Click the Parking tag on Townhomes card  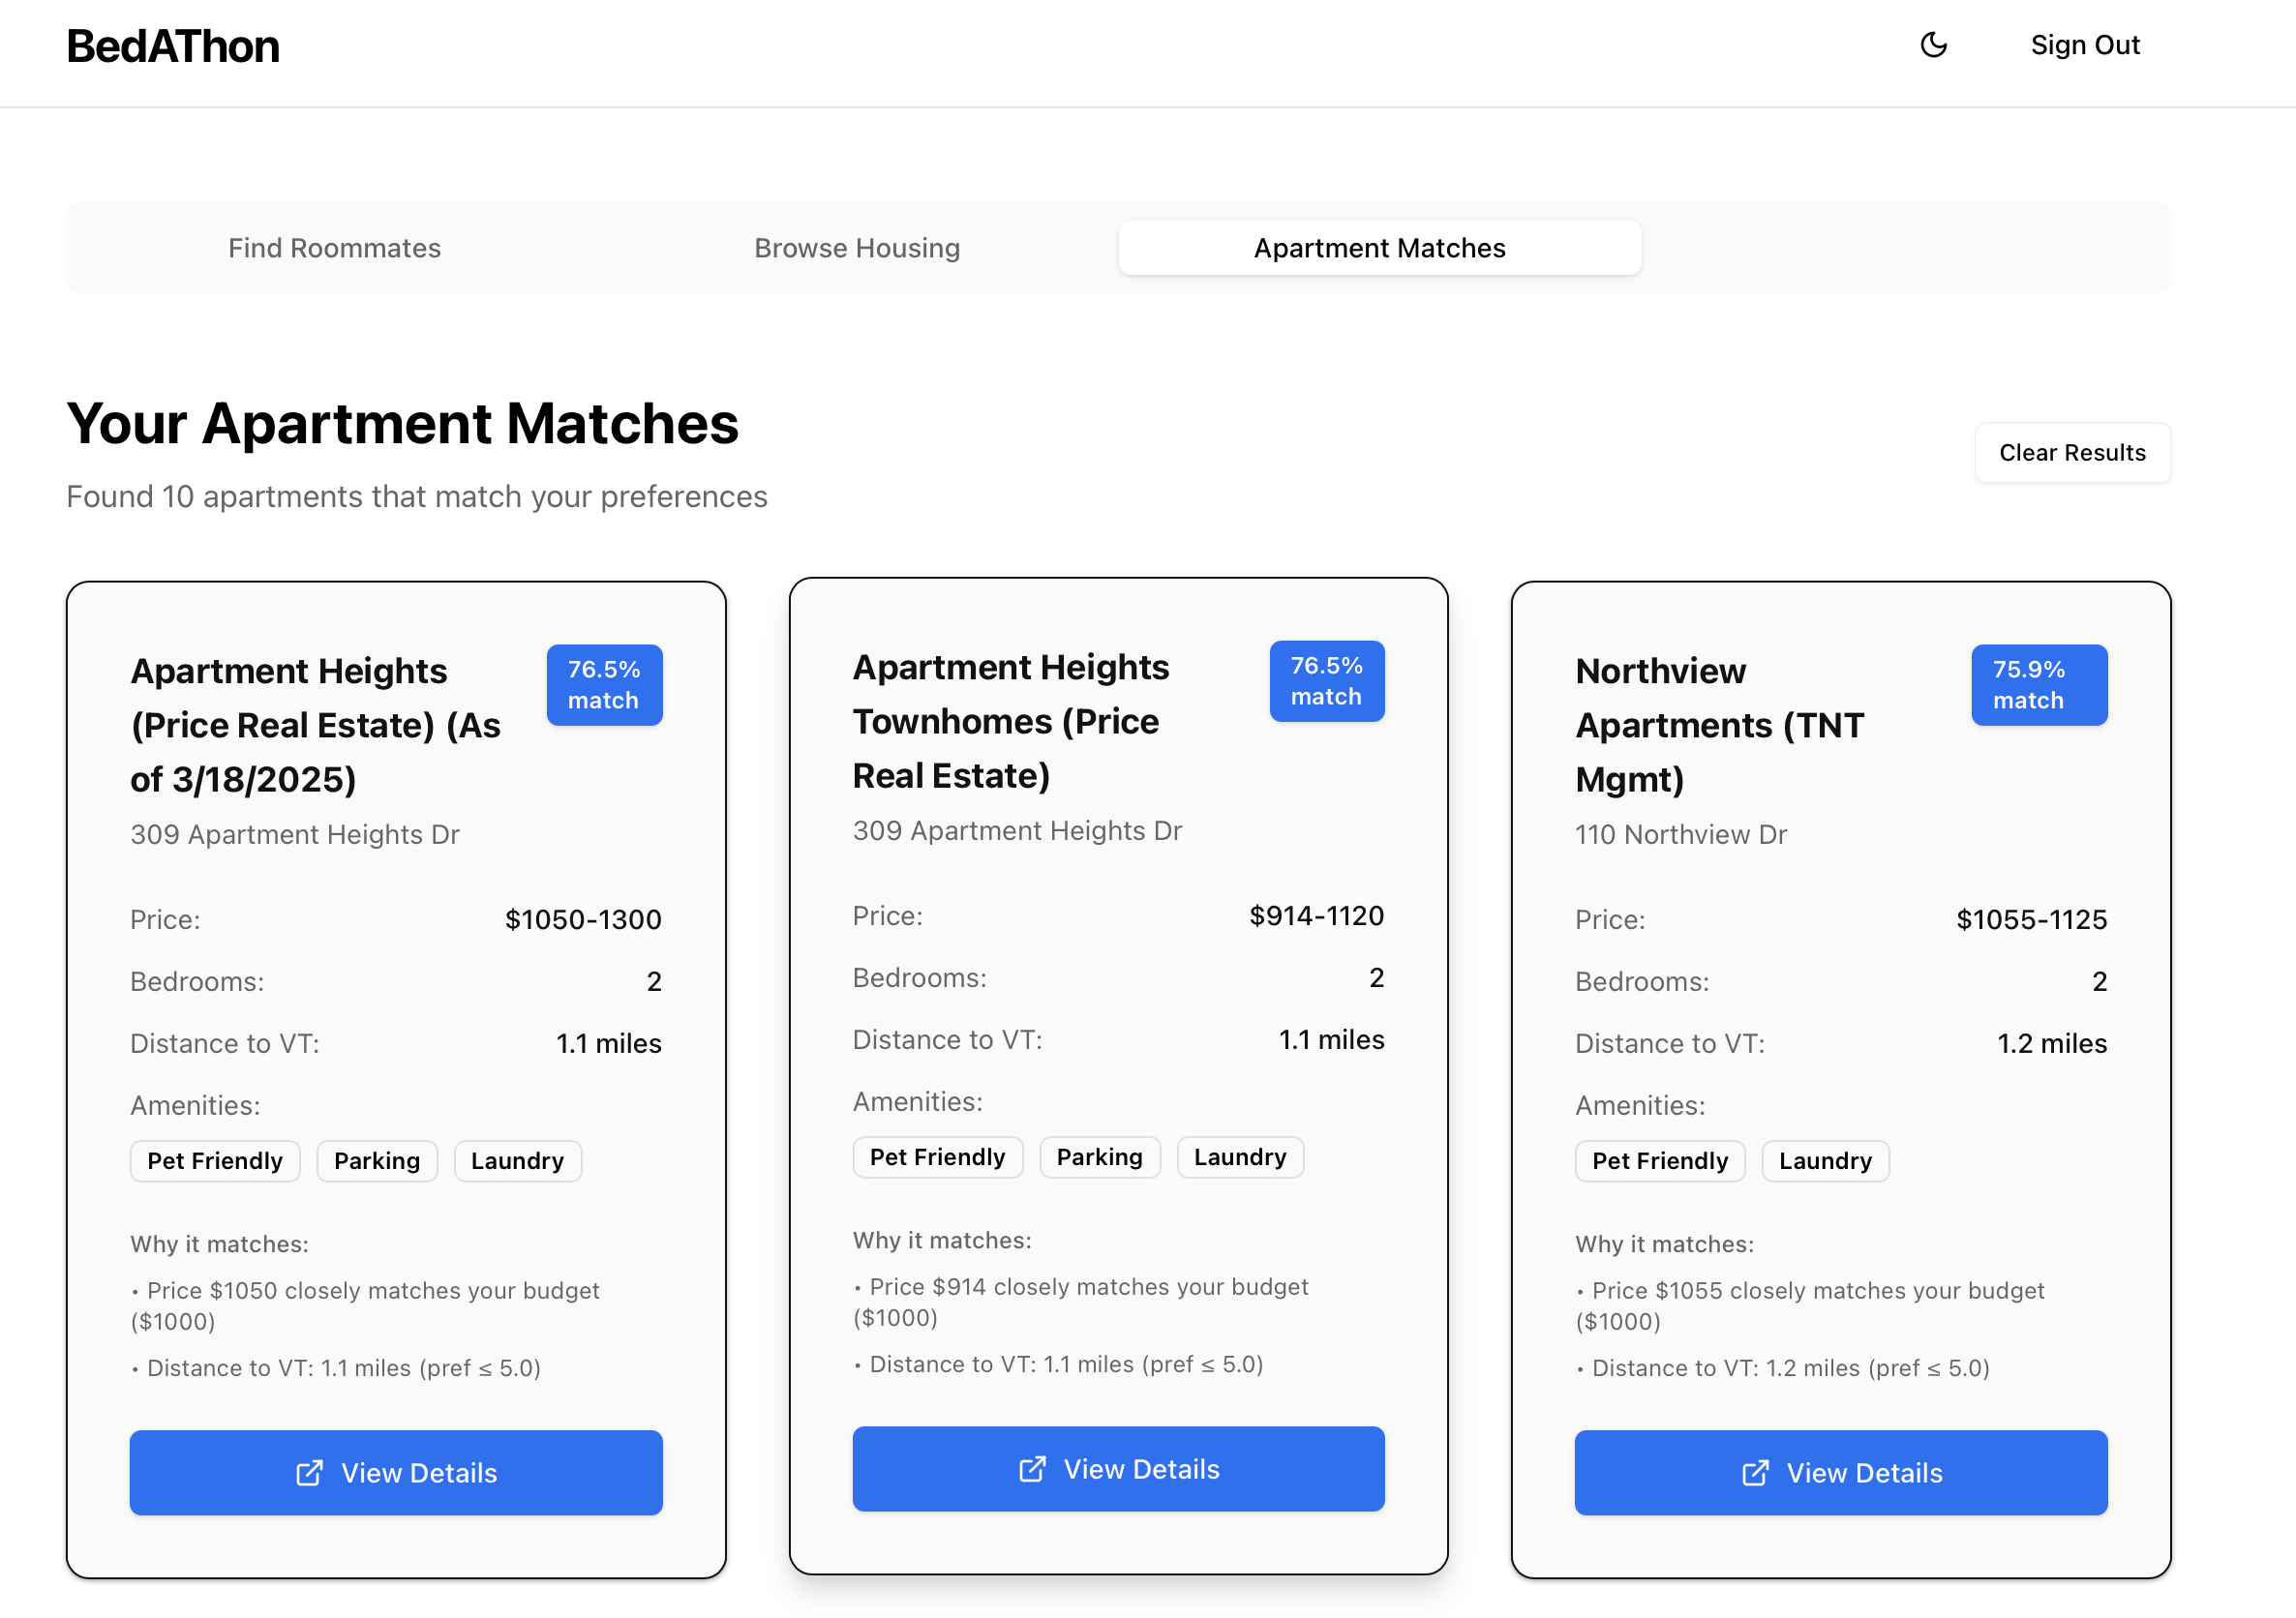click(x=1099, y=1157)
